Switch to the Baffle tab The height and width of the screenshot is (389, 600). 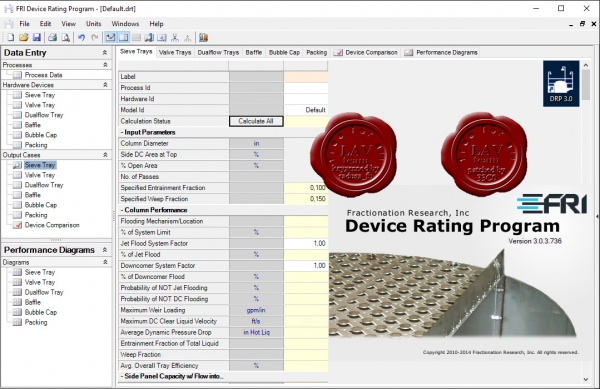(254, 52)
